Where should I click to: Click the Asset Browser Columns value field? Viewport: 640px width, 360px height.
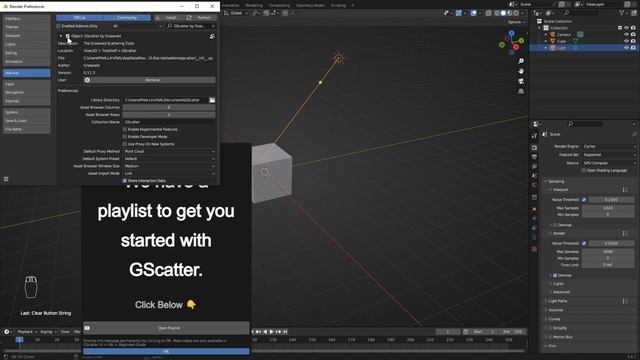(169, 107)
